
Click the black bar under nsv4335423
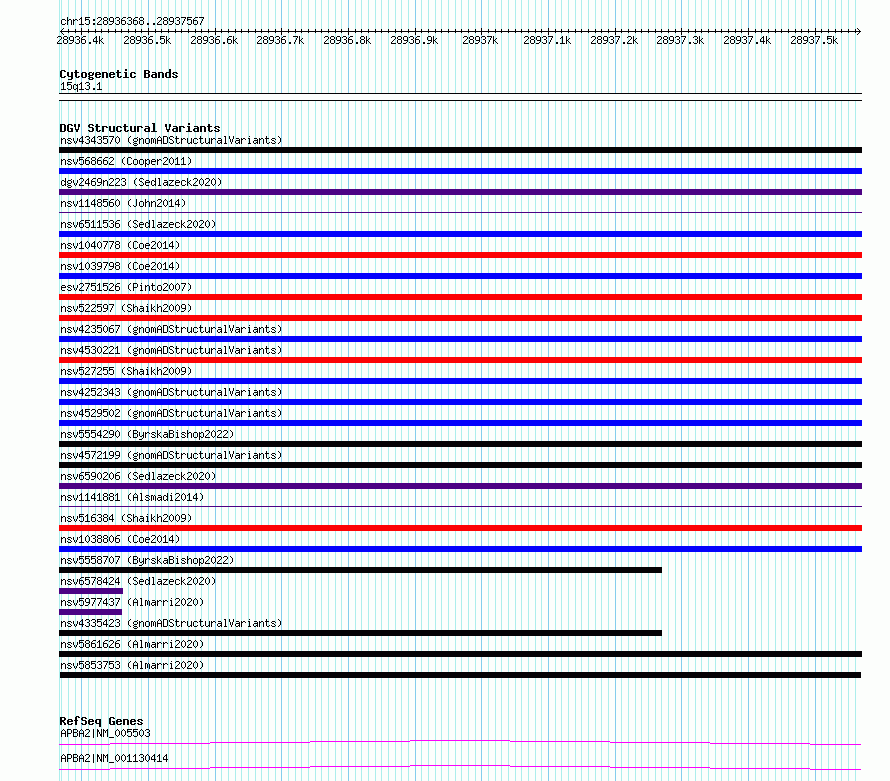pyautogui.click(x=360, y=633)
